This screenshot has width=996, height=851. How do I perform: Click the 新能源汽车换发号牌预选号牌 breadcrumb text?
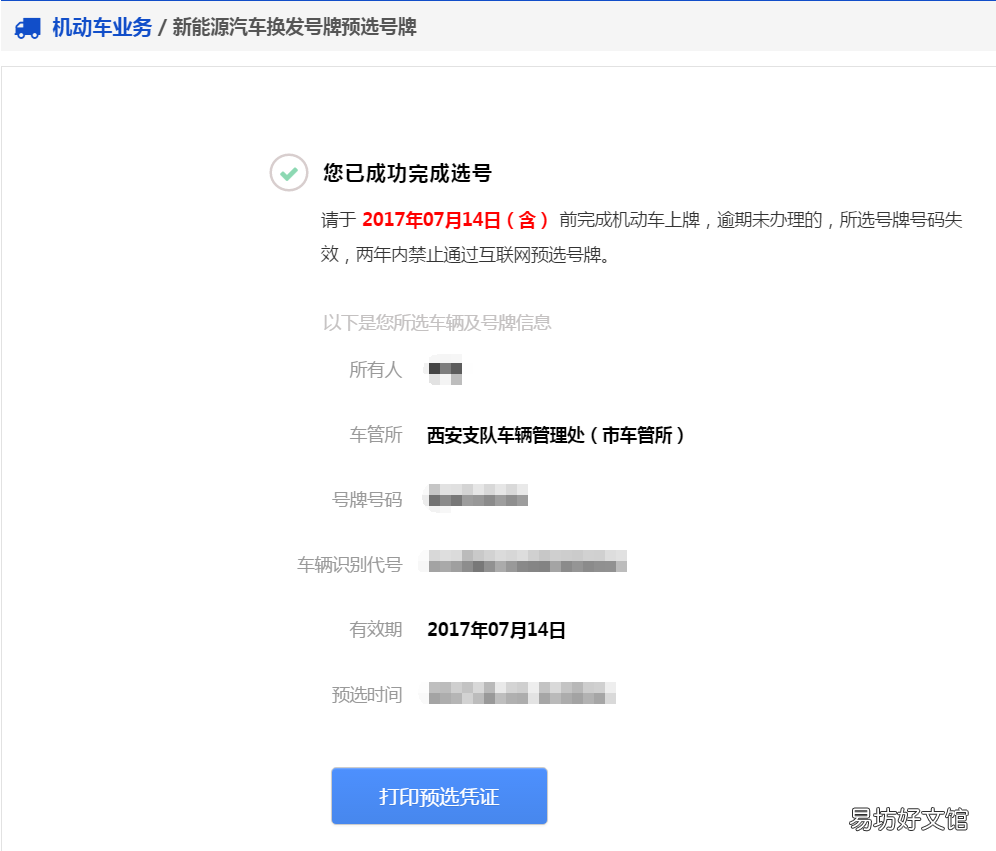coord(295,27)
